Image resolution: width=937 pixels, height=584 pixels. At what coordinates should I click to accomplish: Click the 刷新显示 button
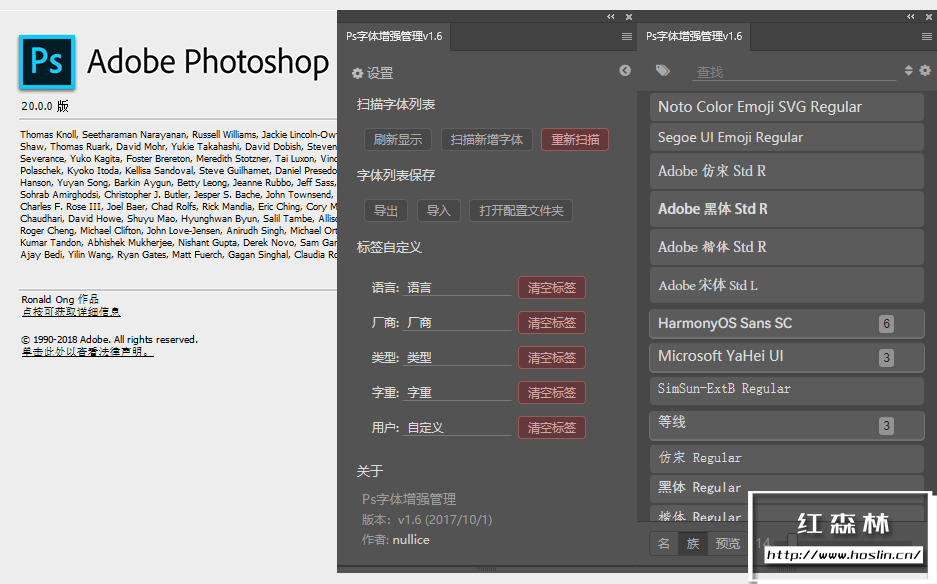coord(398,140)
